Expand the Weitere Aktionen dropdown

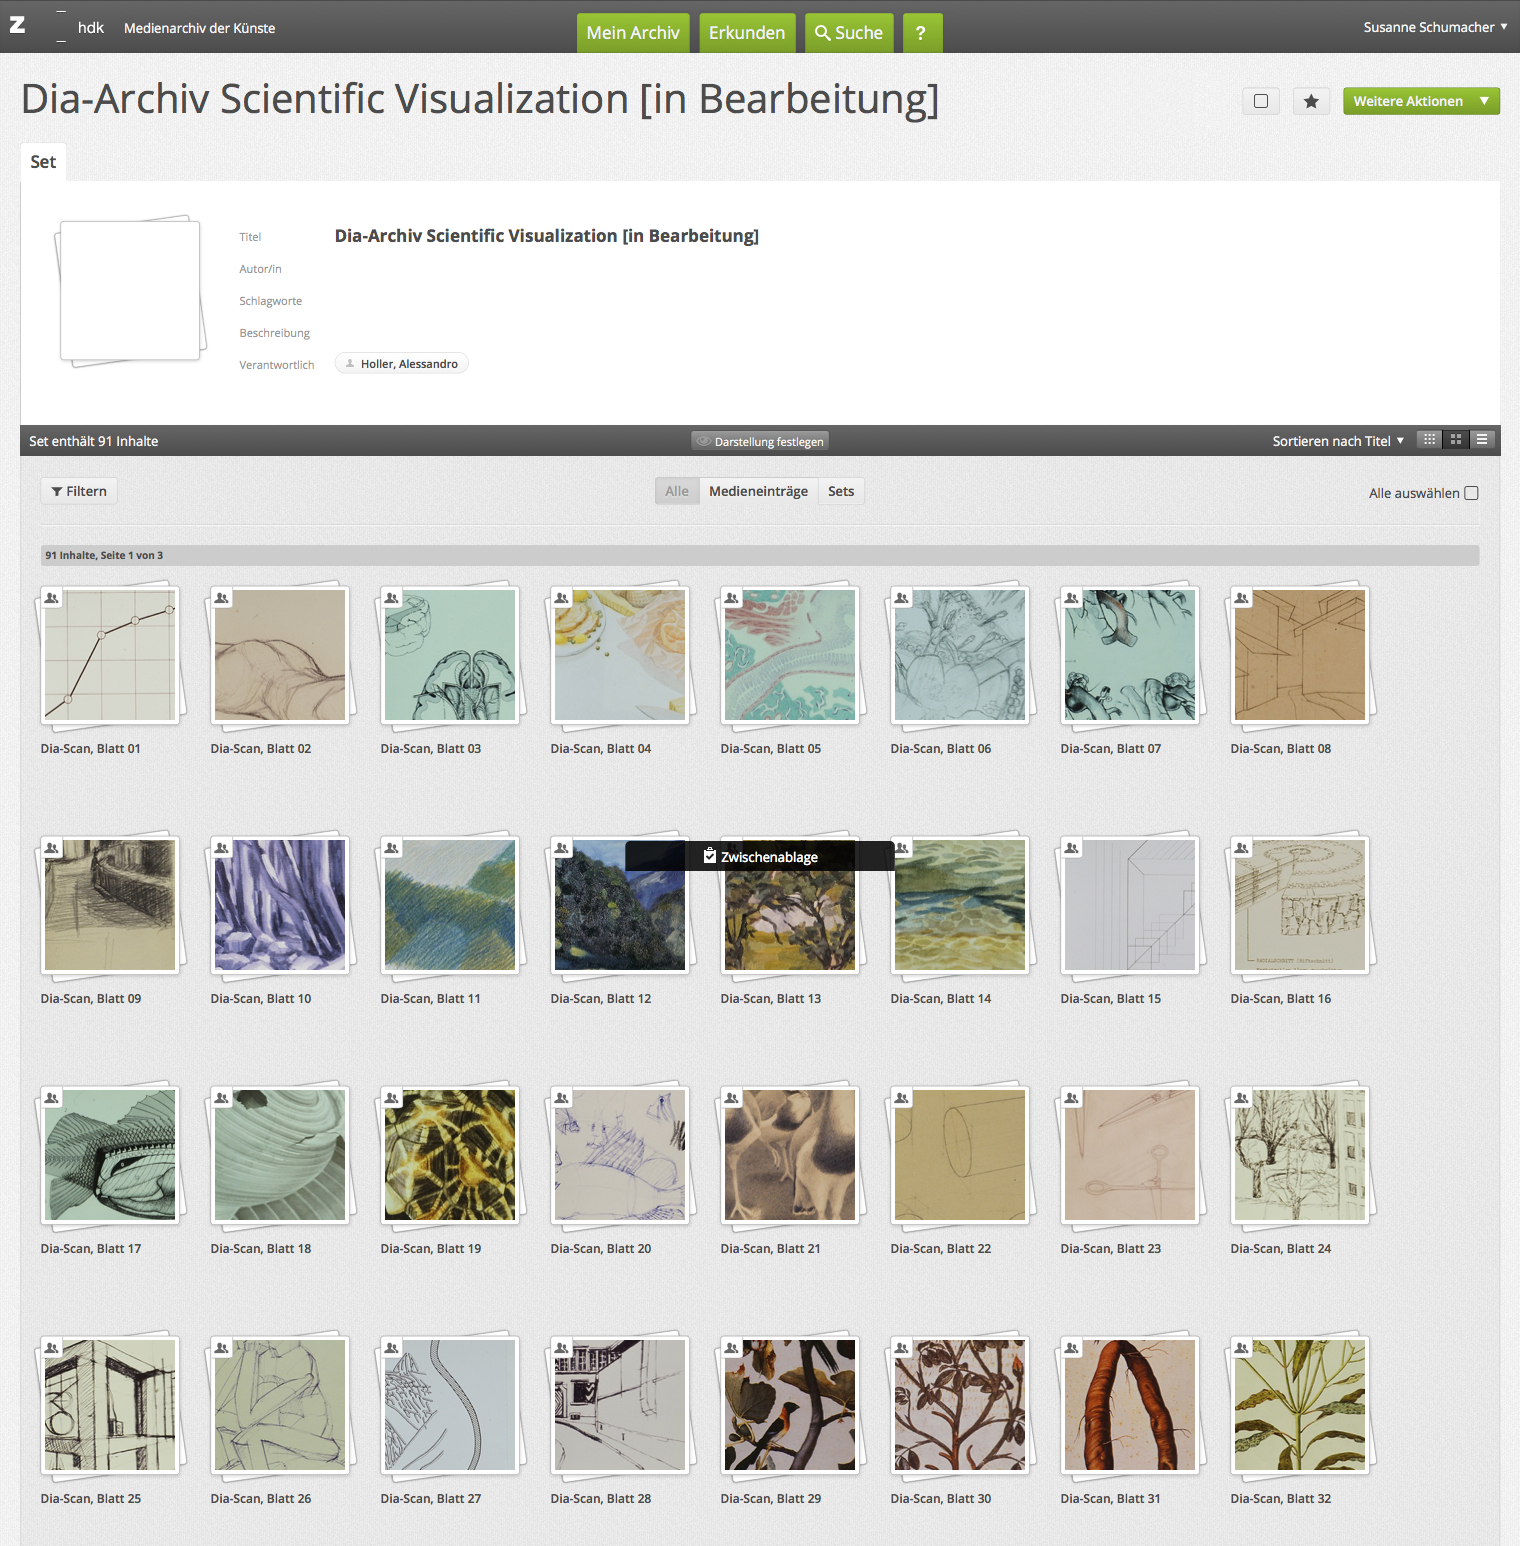point(1420,101)
